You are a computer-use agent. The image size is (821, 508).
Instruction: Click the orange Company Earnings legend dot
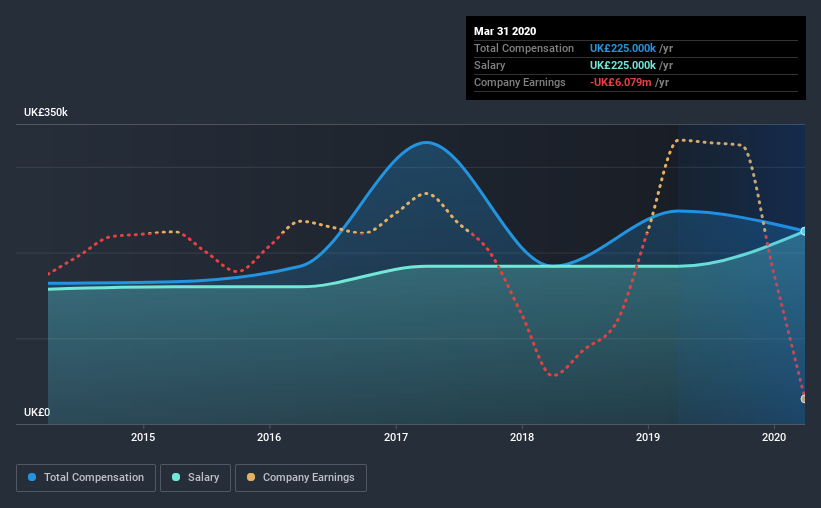pos(251,477)
